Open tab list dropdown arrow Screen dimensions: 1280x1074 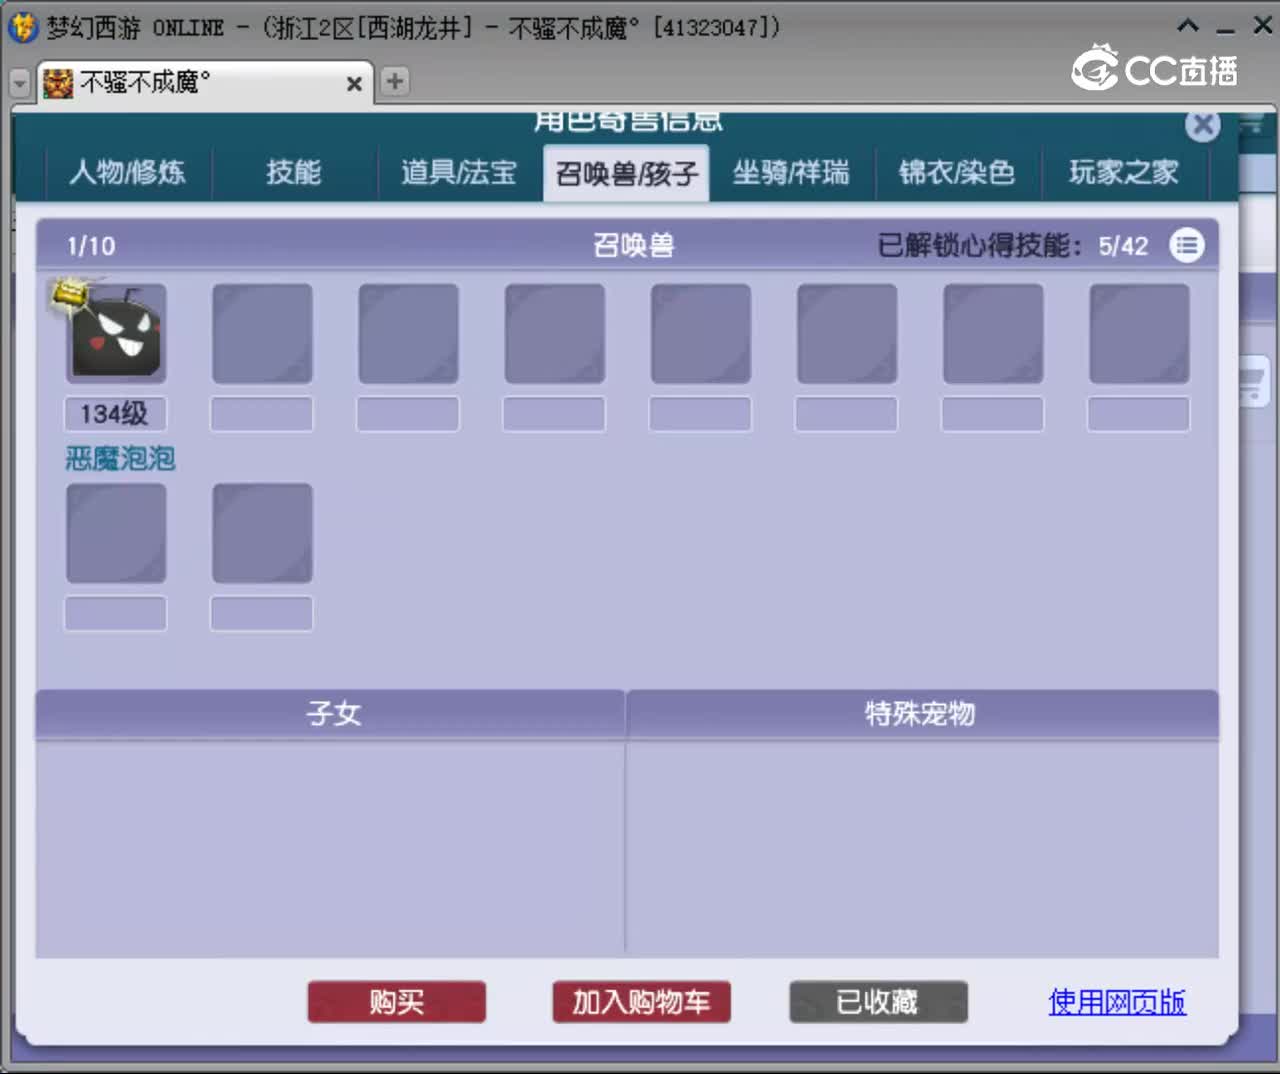(19, 83)
